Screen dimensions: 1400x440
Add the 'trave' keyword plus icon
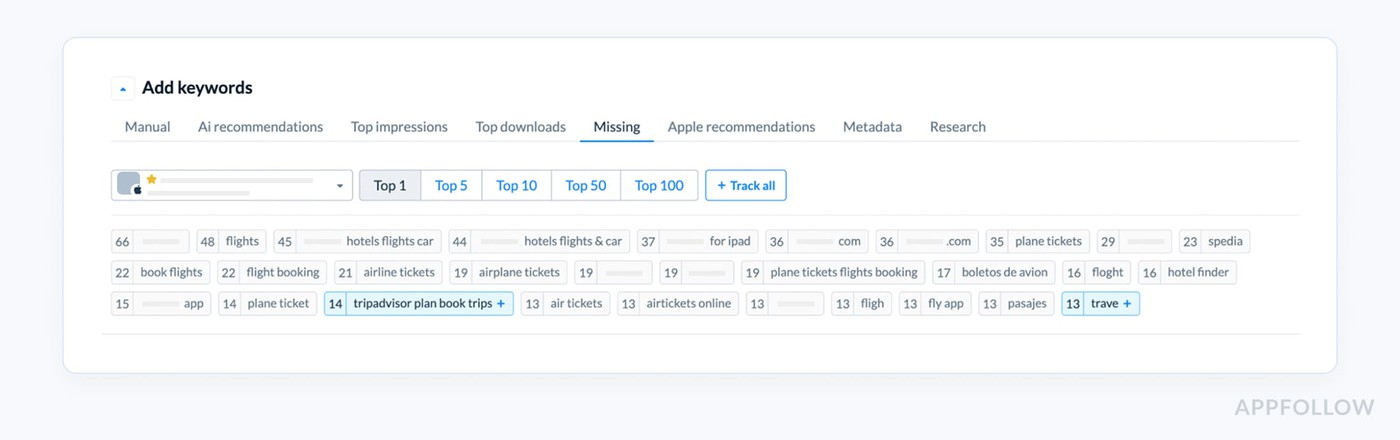[x=1127, y=303]
